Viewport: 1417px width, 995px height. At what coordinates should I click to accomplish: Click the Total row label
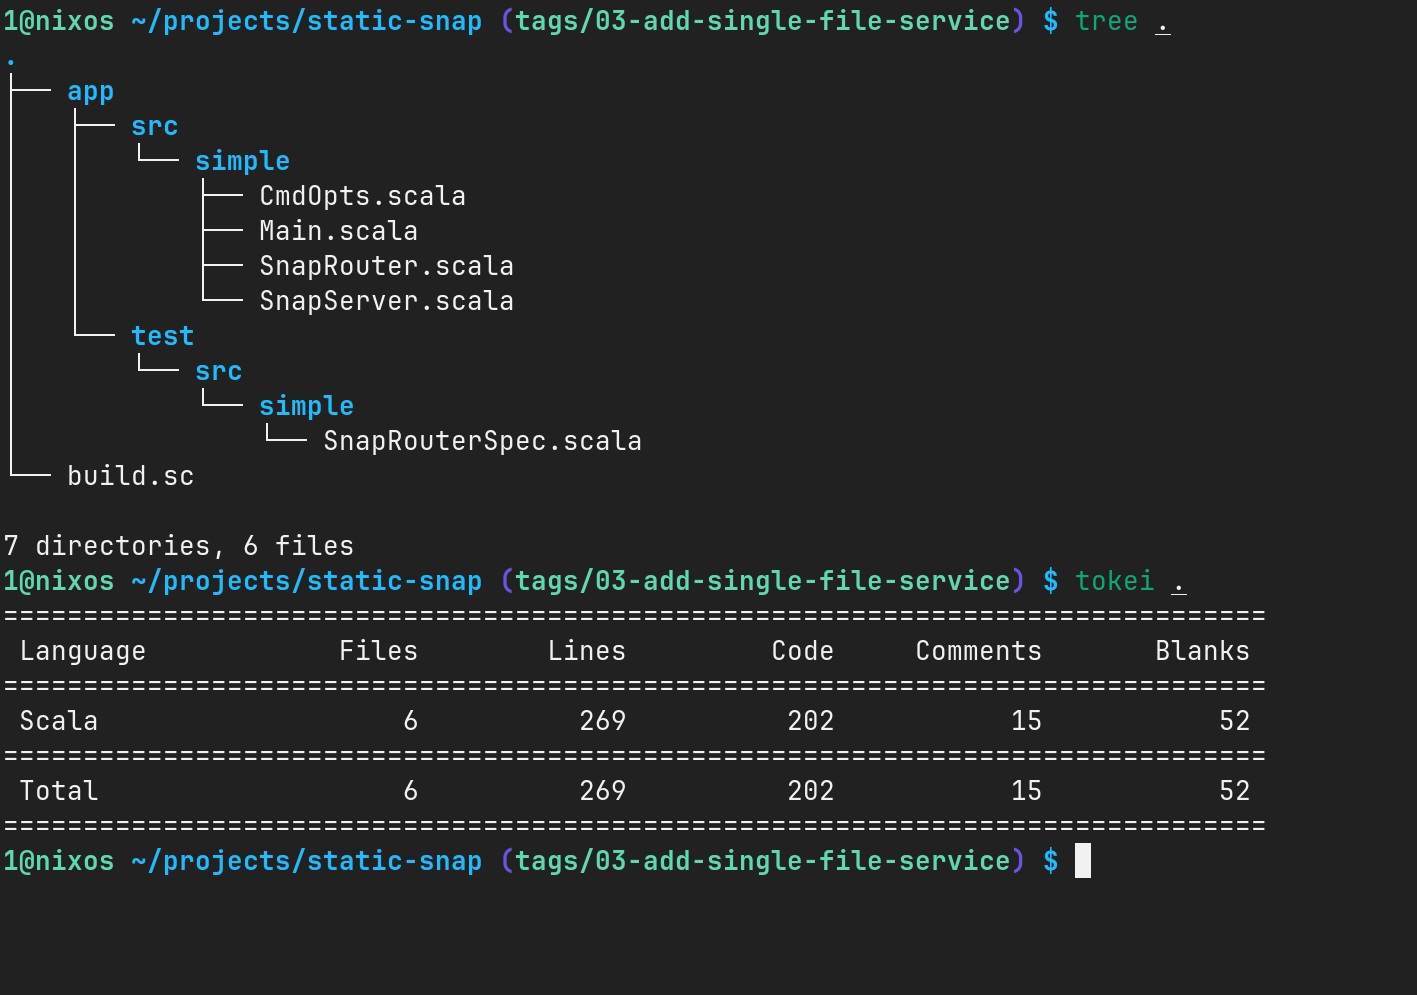pyautogui.click(x=58, y=791)
